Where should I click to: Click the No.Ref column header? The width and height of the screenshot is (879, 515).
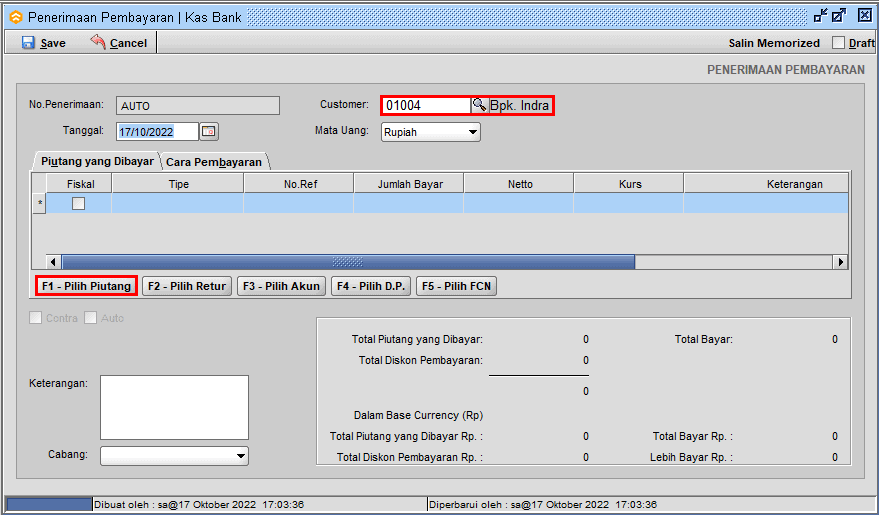click(299, 184)
